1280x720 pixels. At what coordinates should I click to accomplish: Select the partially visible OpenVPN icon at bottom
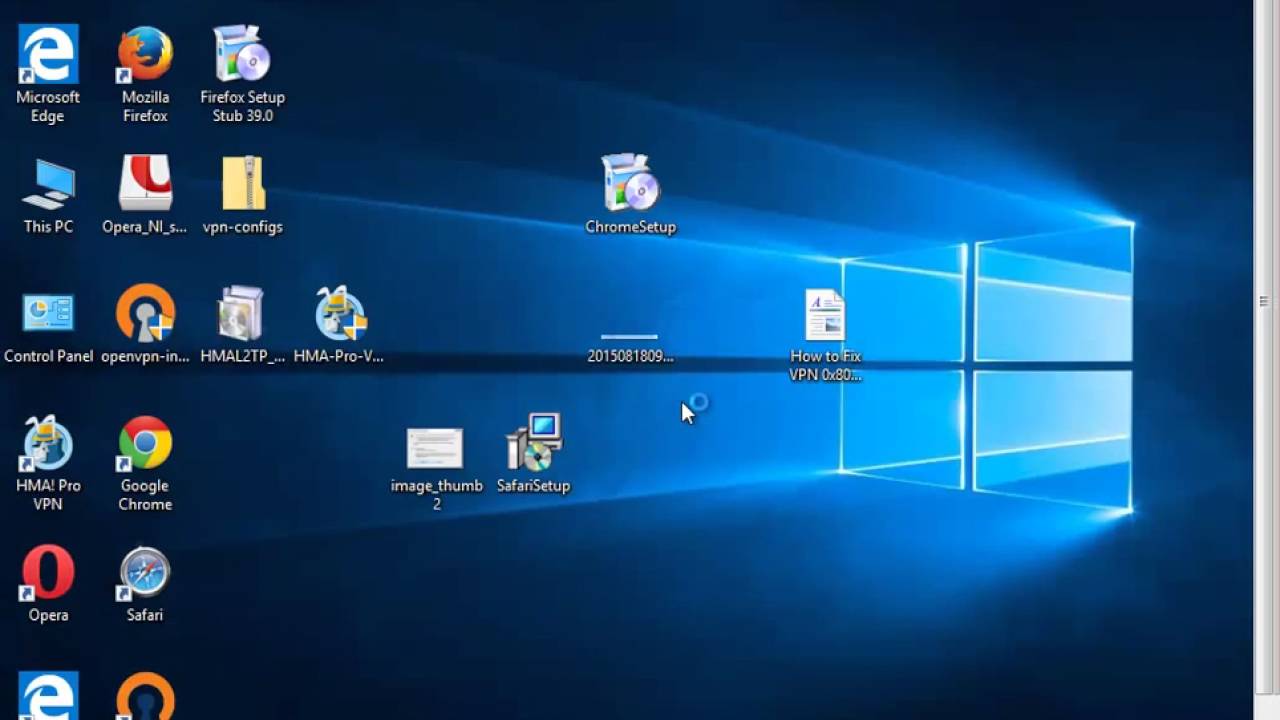145,696
